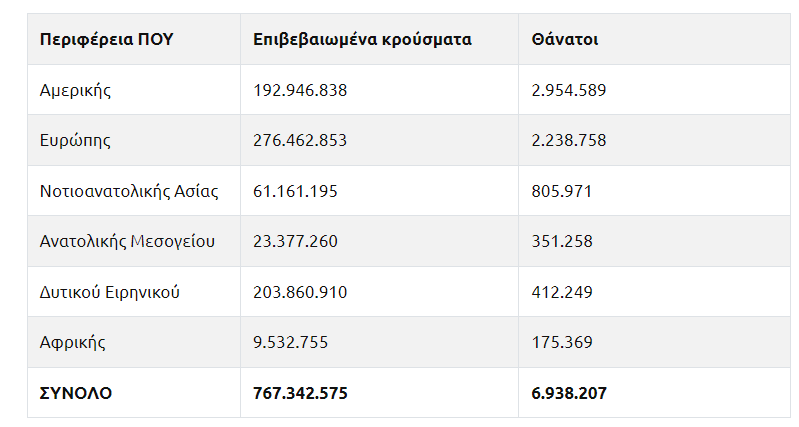Image resolution: width=799 pixels, height=427 pixels.
Task: Click the deaths value 2.238.758
Action: coord(569,140)
